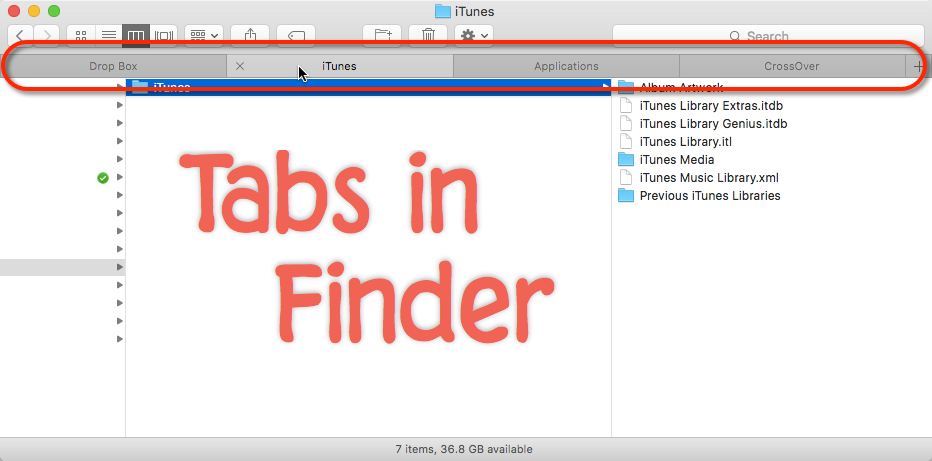Go forward with the toolbar forward arrow
Viewport: 932px width, 461px height.
click(x=46, y=36)
